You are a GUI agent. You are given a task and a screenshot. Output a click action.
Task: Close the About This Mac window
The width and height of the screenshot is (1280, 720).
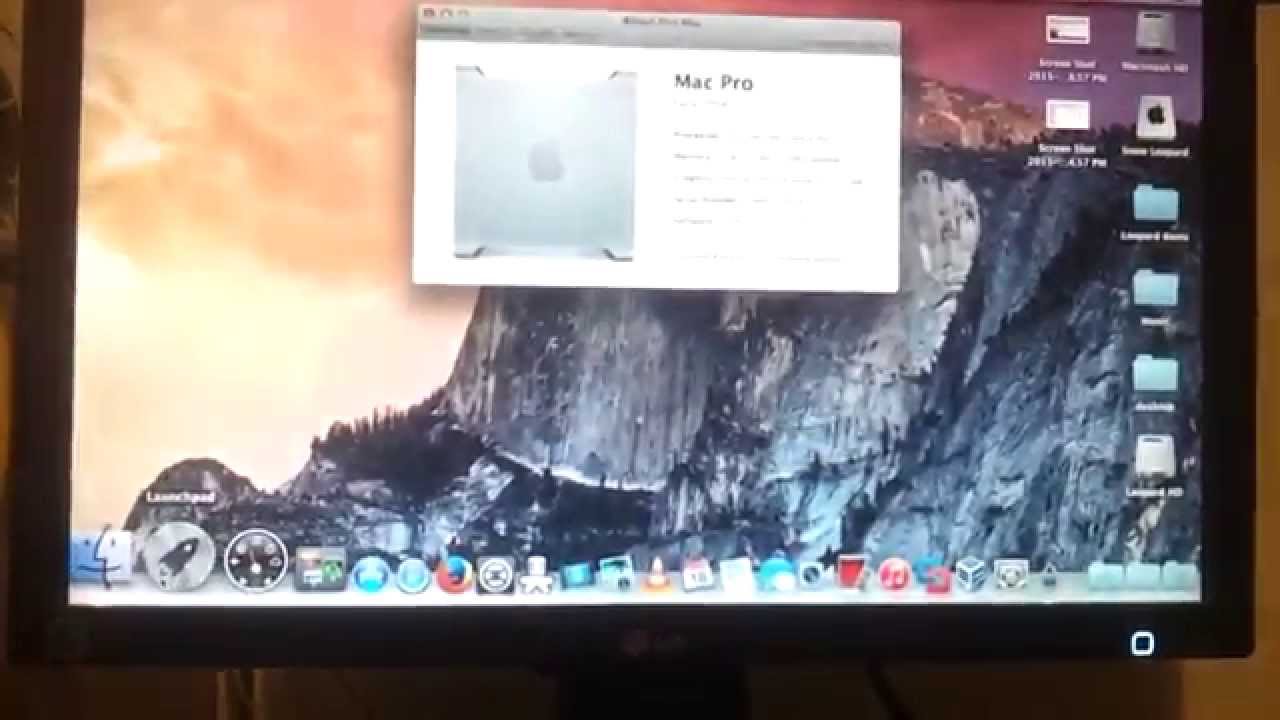tap(428, 14)
